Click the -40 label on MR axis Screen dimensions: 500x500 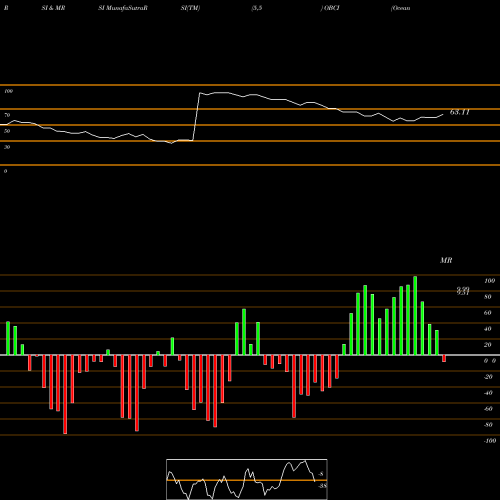[x=488, y=393]
